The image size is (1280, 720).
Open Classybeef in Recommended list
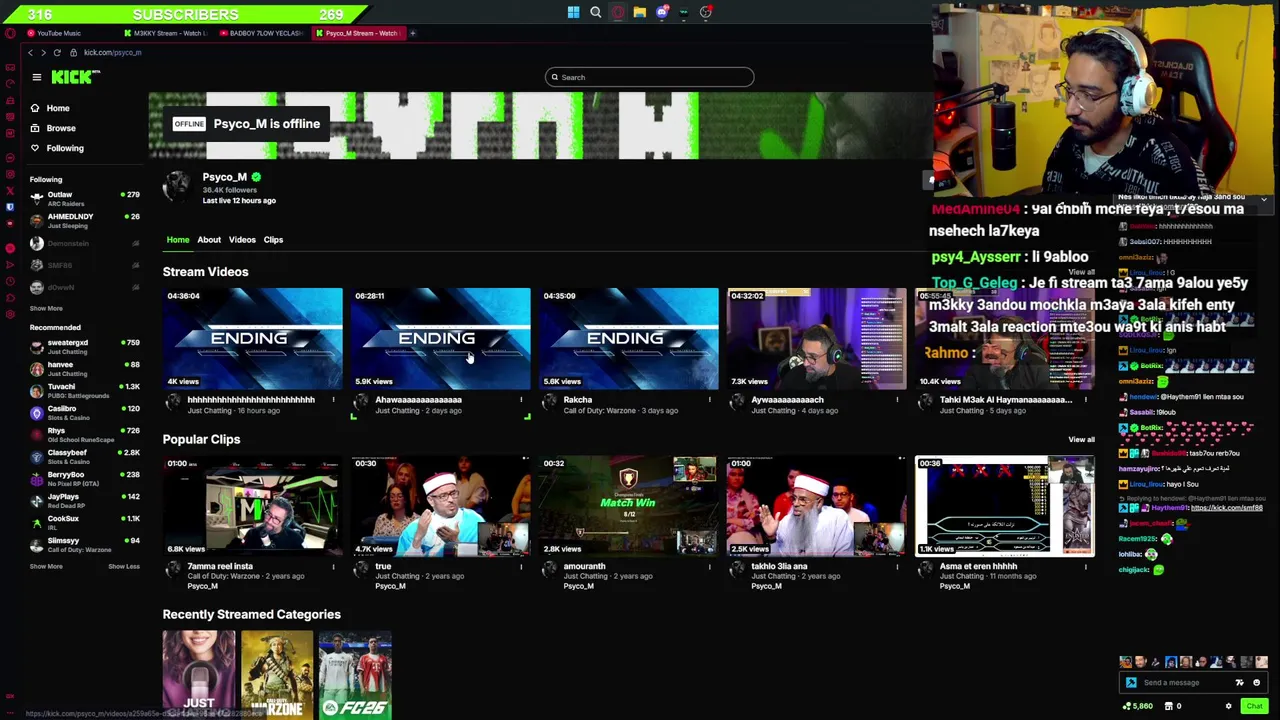(84, 456)
